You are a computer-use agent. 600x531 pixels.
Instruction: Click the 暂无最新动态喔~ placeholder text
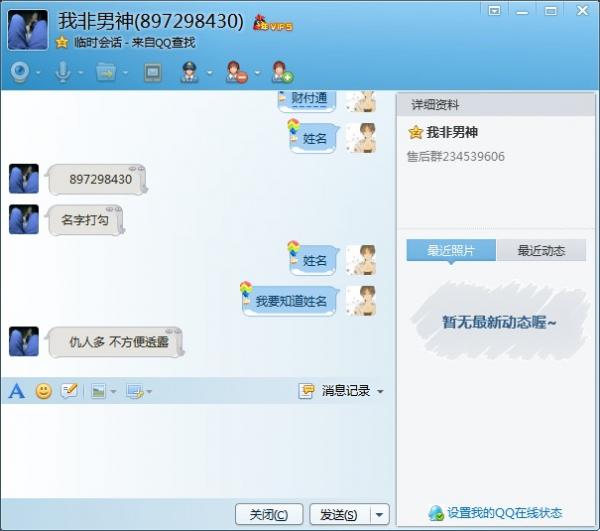pyautogui.click(x=499, y=322)
